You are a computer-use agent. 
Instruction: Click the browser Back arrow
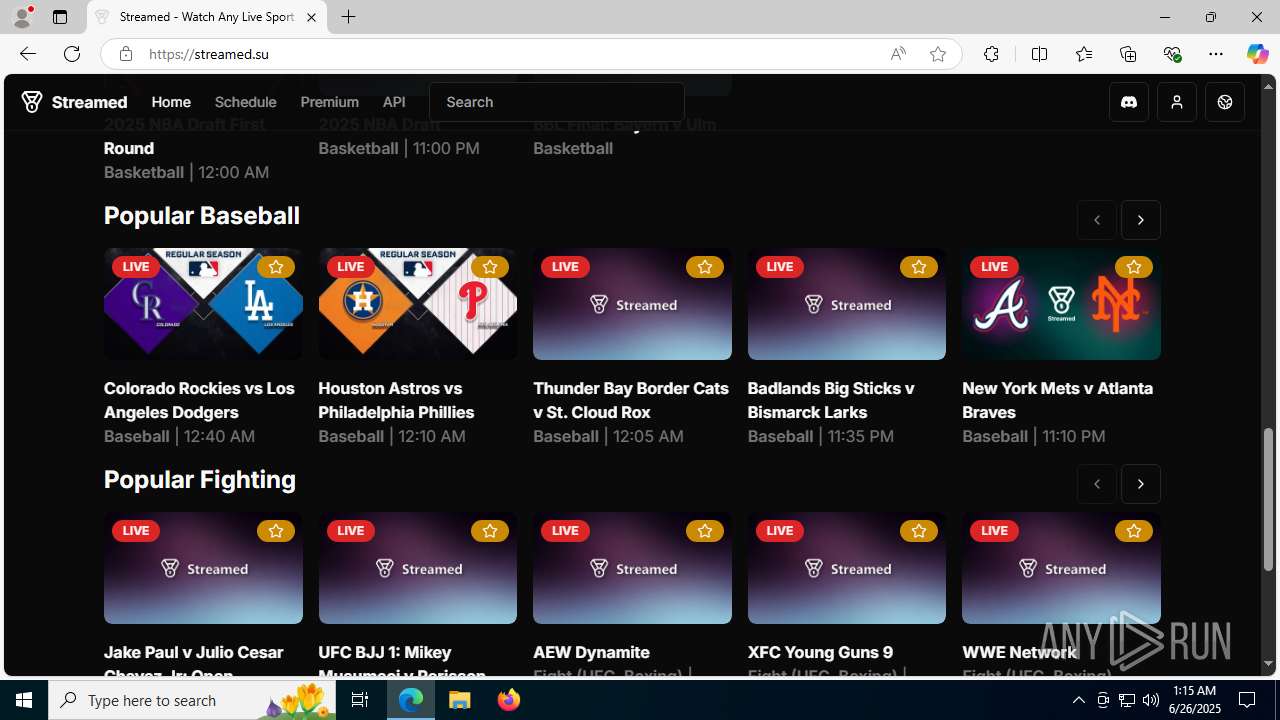pos(27,54)
